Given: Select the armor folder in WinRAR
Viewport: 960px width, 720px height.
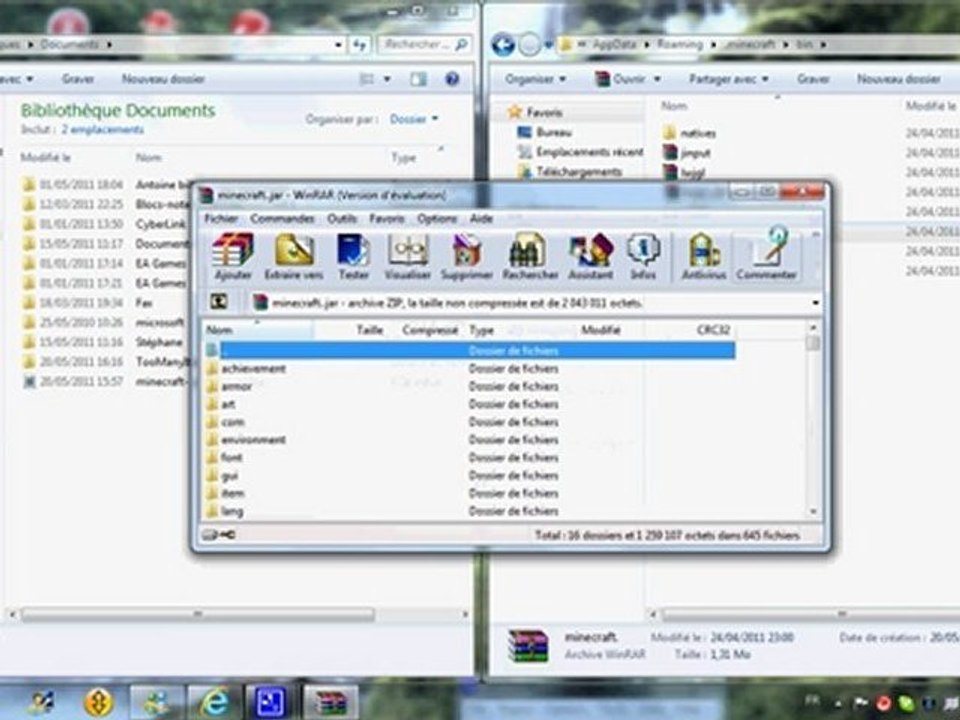Looking at the screenshot, I should pos(236,386).
